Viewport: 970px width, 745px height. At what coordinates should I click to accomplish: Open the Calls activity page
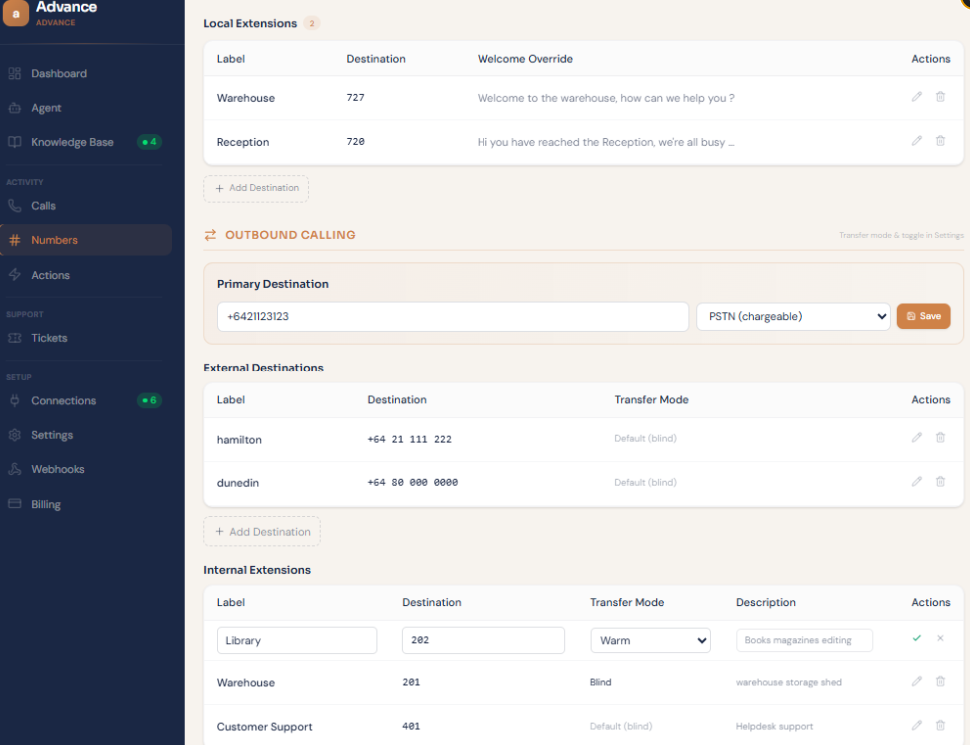pyautogui.click(x=43, y=206)
